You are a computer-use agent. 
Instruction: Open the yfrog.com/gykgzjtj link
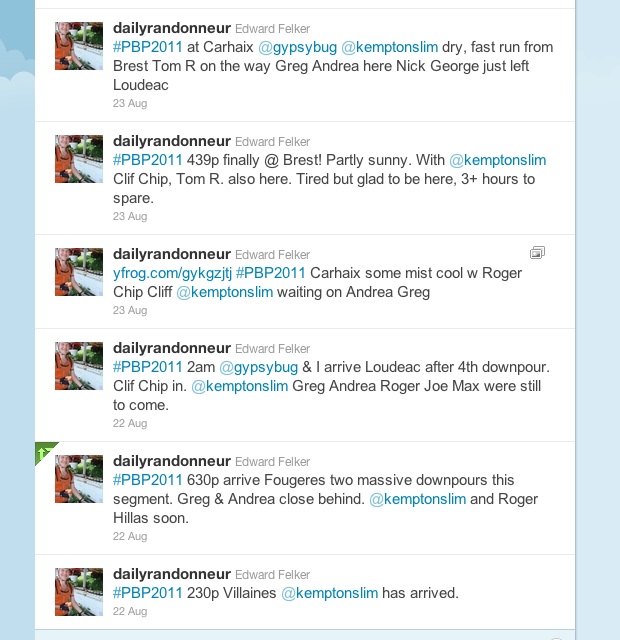point(172,273)
